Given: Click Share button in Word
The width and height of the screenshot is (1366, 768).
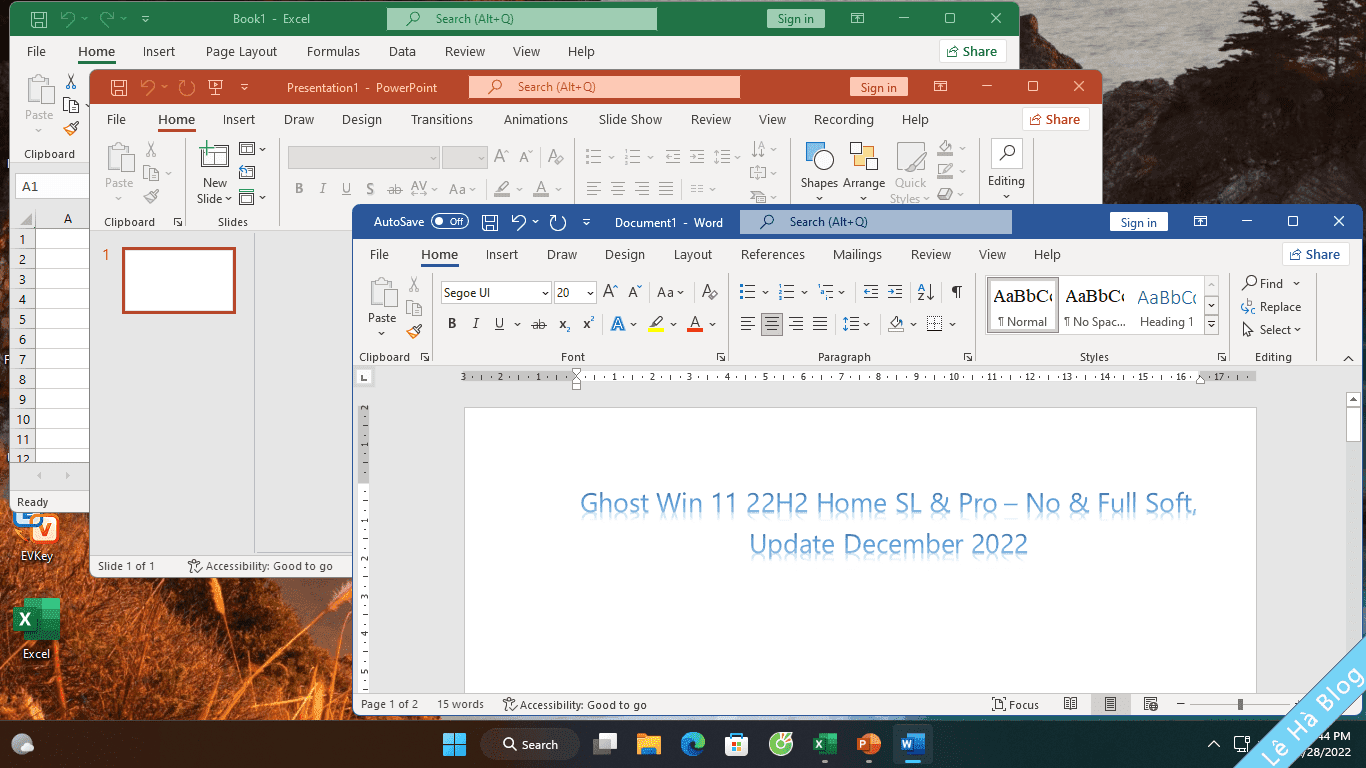Looking at the screenshot, I should click(x=1315, y=254).
